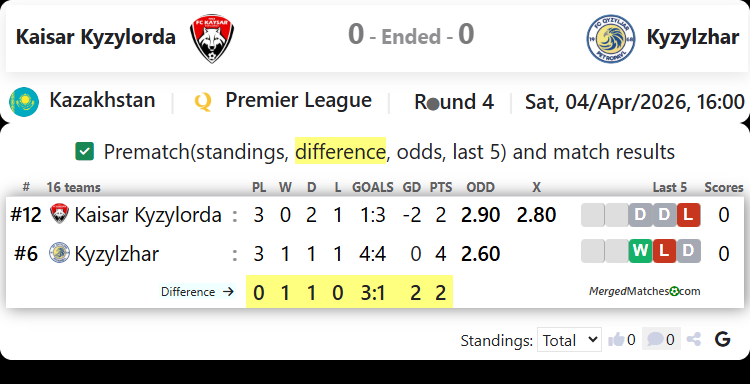
Task: Click the FC Kyzylzhar round crest logo
Action: pyautogui.click(x=611, y=38)
